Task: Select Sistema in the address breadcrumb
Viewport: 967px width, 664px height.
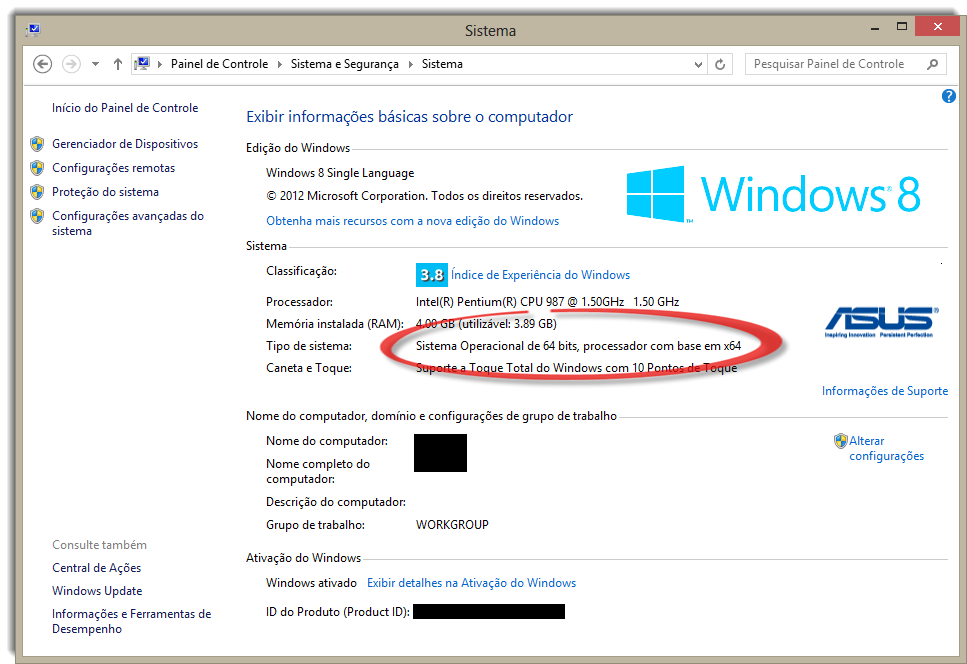Action: coord(442,64)
